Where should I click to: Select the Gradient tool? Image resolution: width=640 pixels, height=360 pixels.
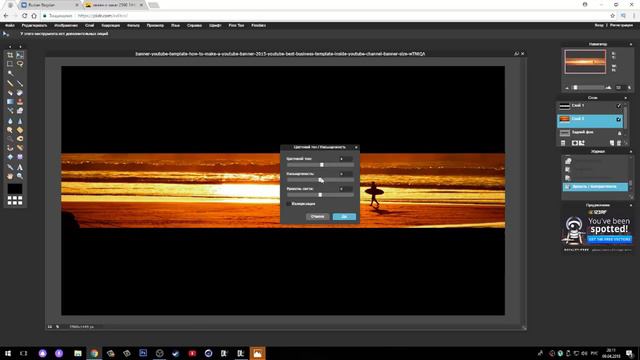coord(10,102)
